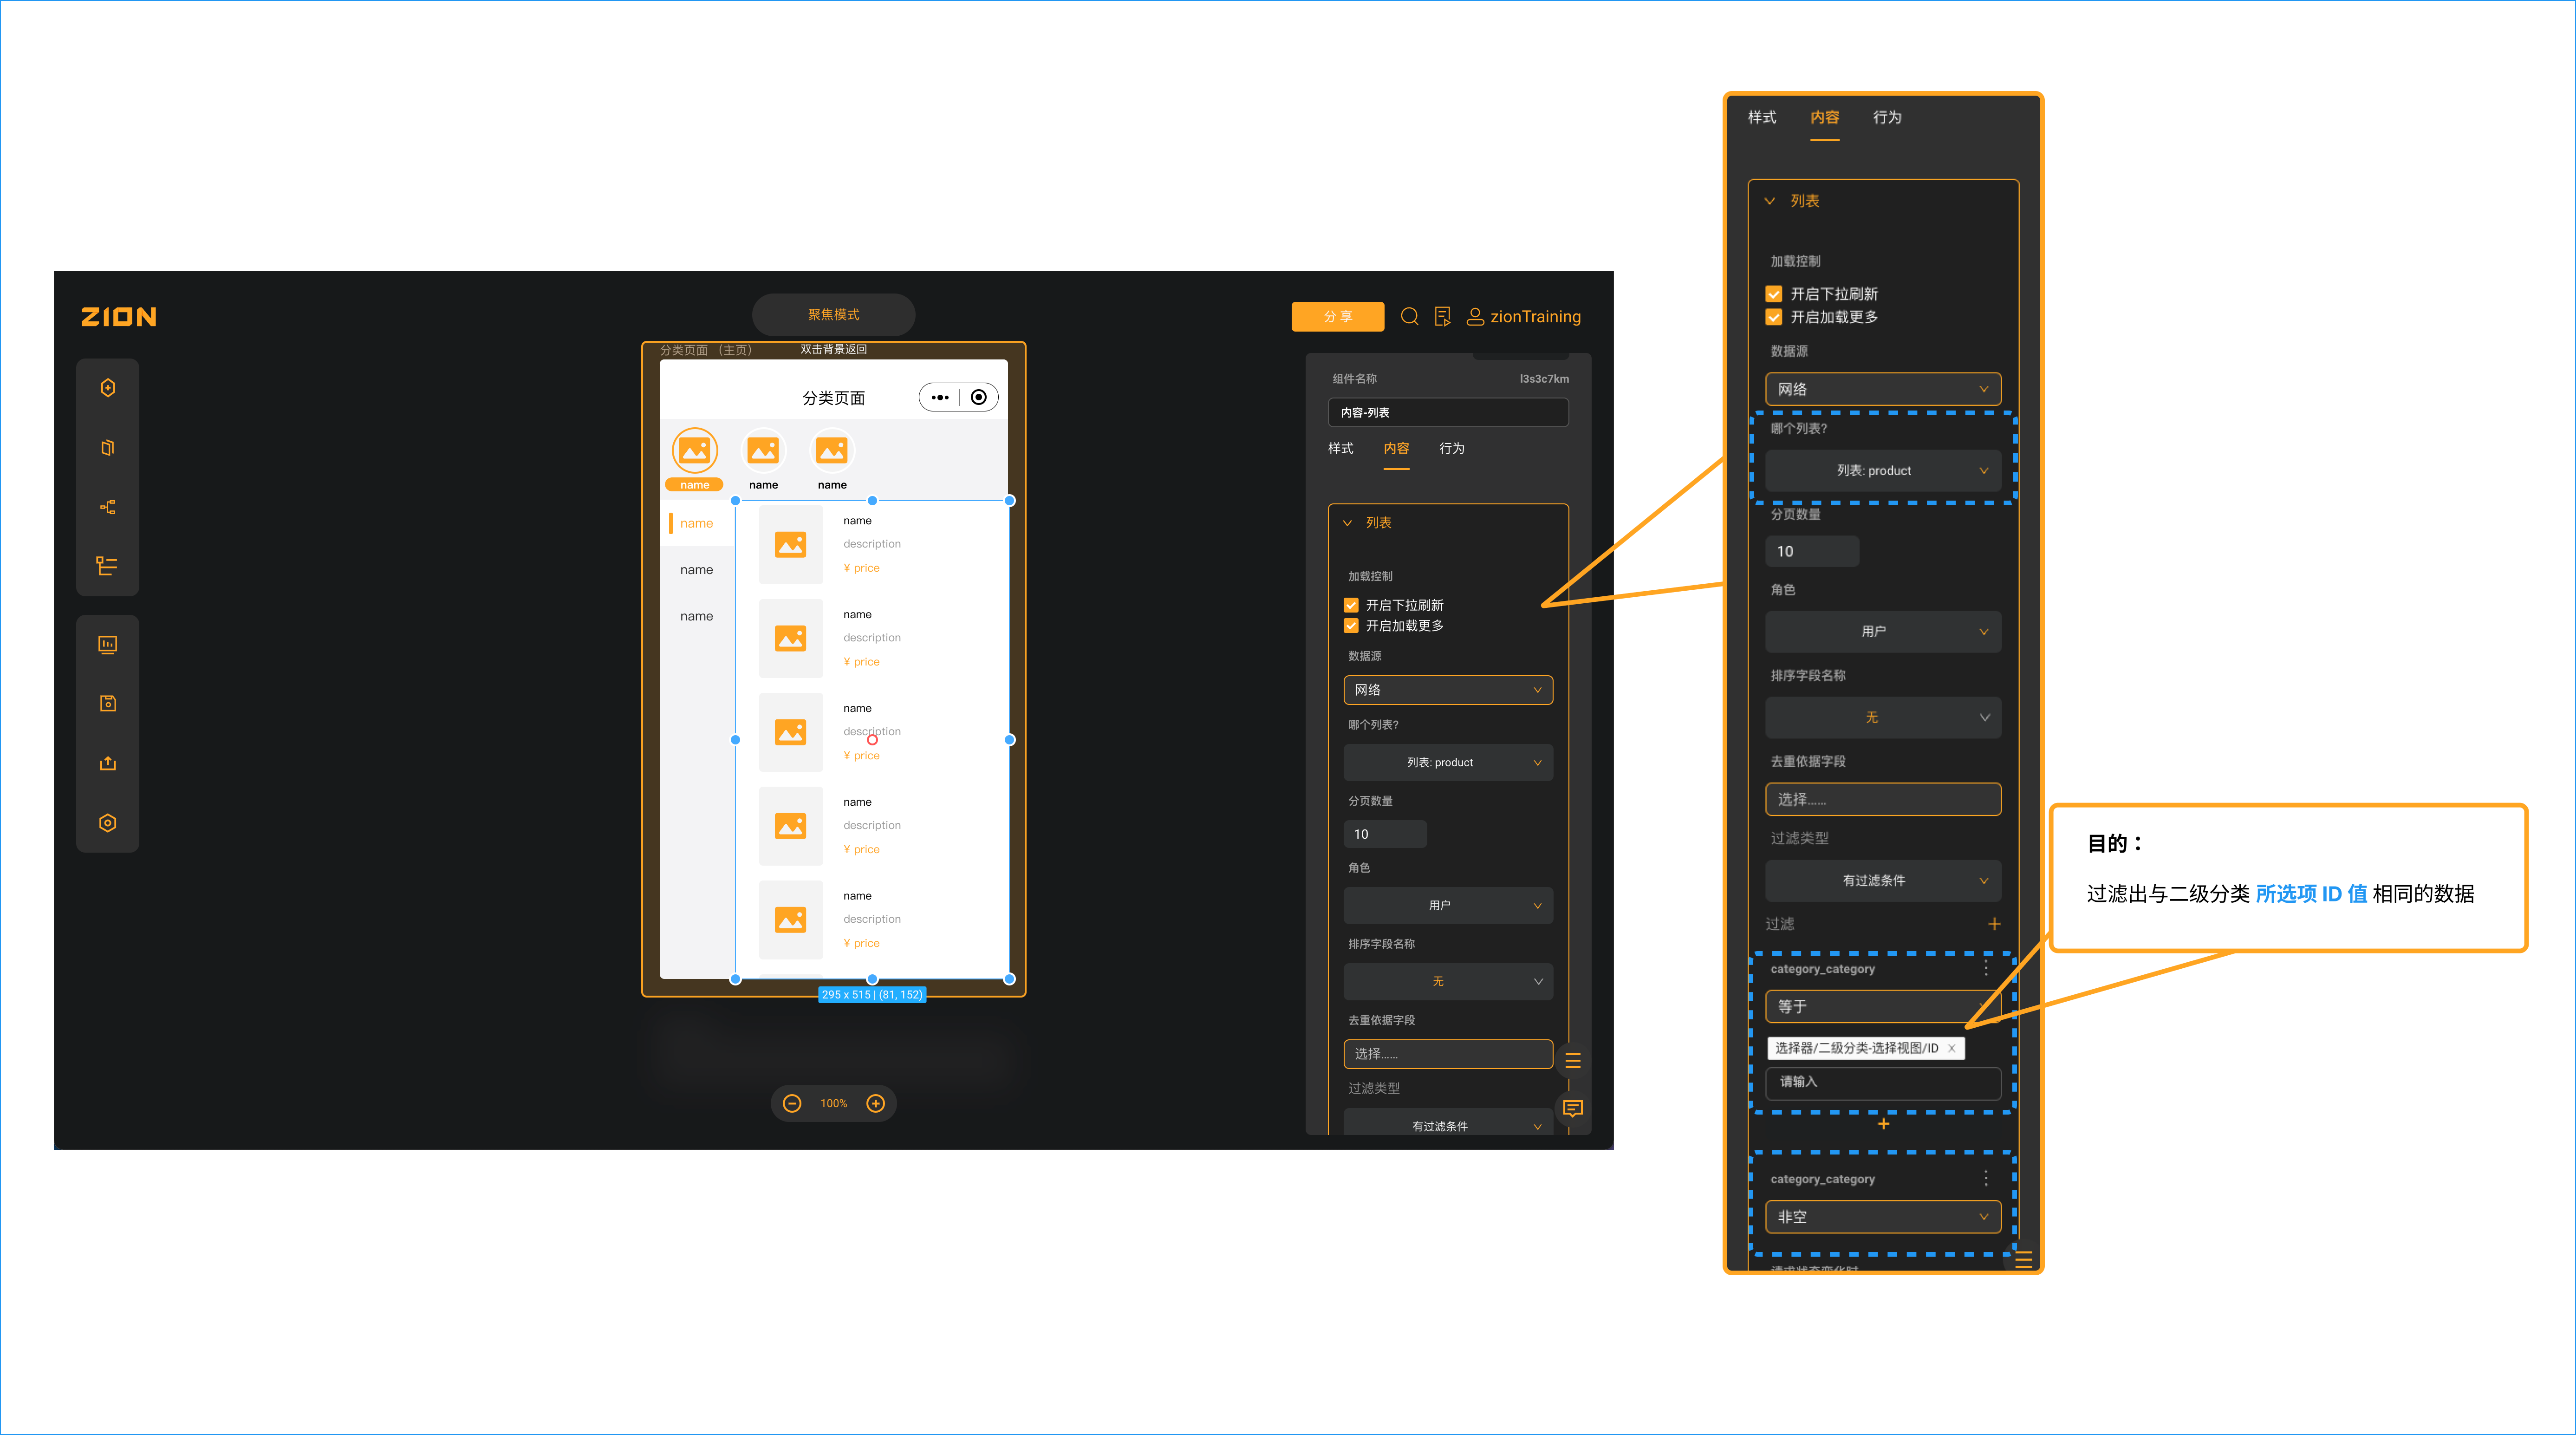Toggle 开启下拉刷新 checkbox in enlarged panel
The height and width of the screenshot is (1435, 2576).
coord(1774,294)
